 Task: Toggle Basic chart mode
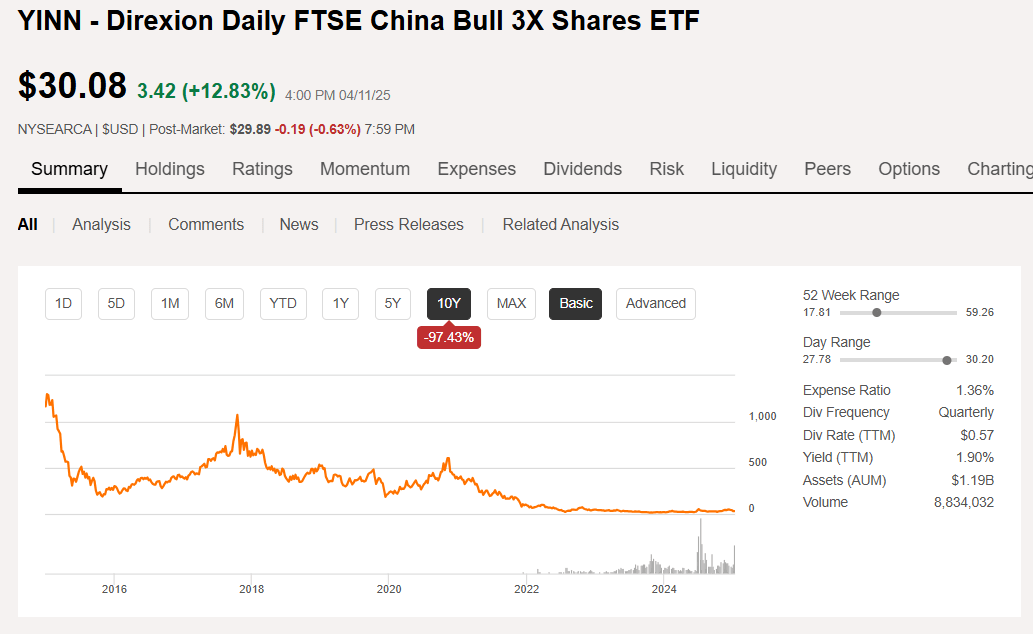pyautogui.click(x=575, y=303)
